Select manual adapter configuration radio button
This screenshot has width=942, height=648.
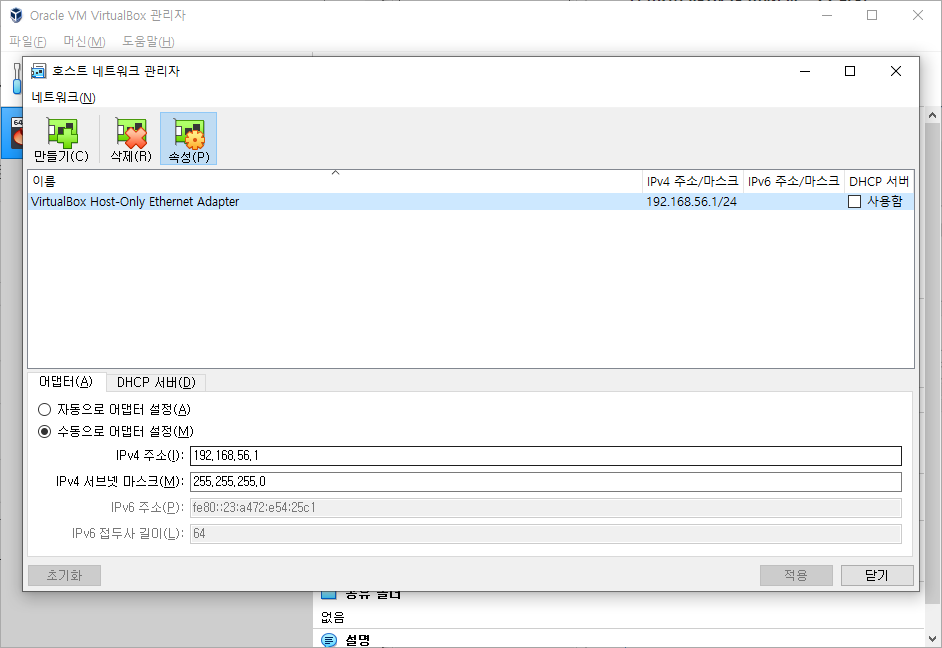coord(44,432)
